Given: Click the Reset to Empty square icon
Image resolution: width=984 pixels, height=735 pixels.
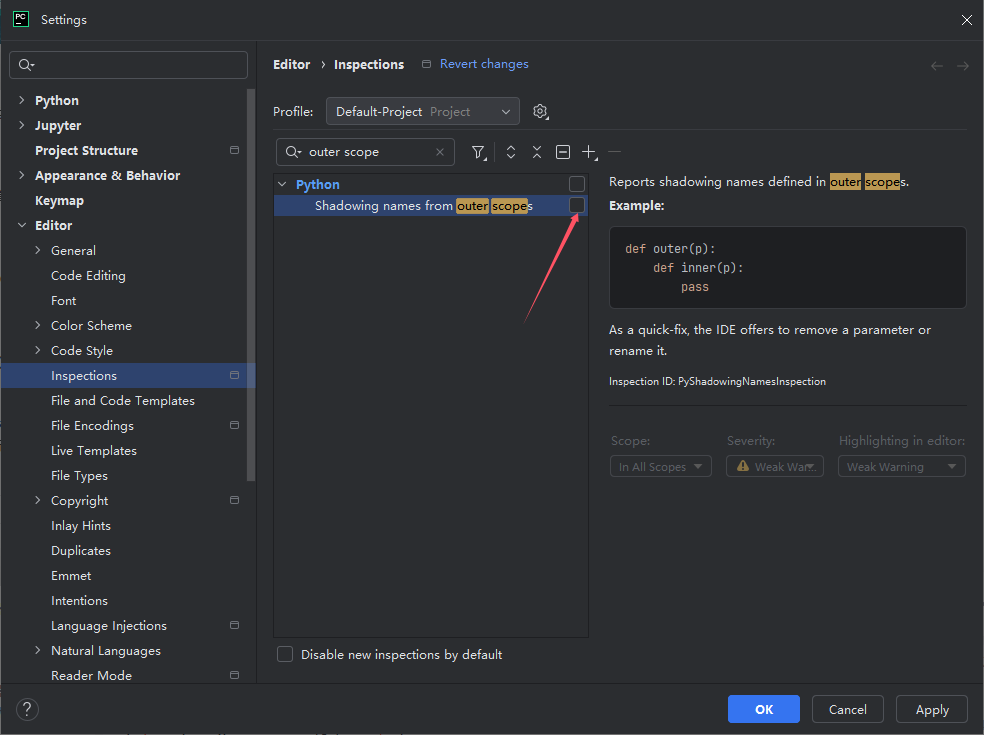Looking at the screenshot, I should coord(563,152).
